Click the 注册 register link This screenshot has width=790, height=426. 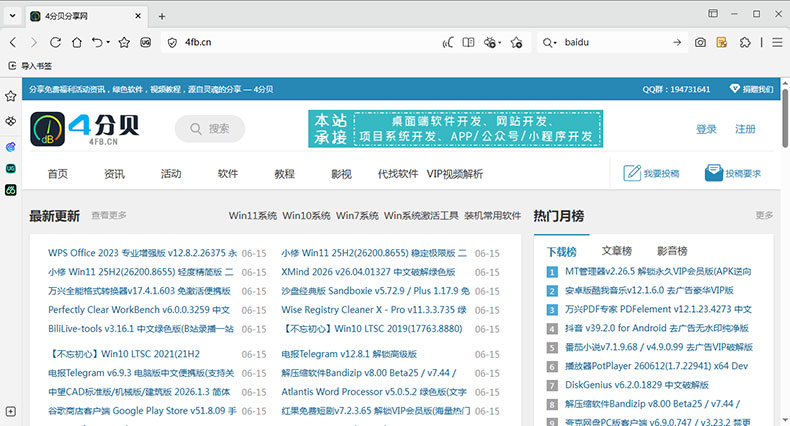745,129
